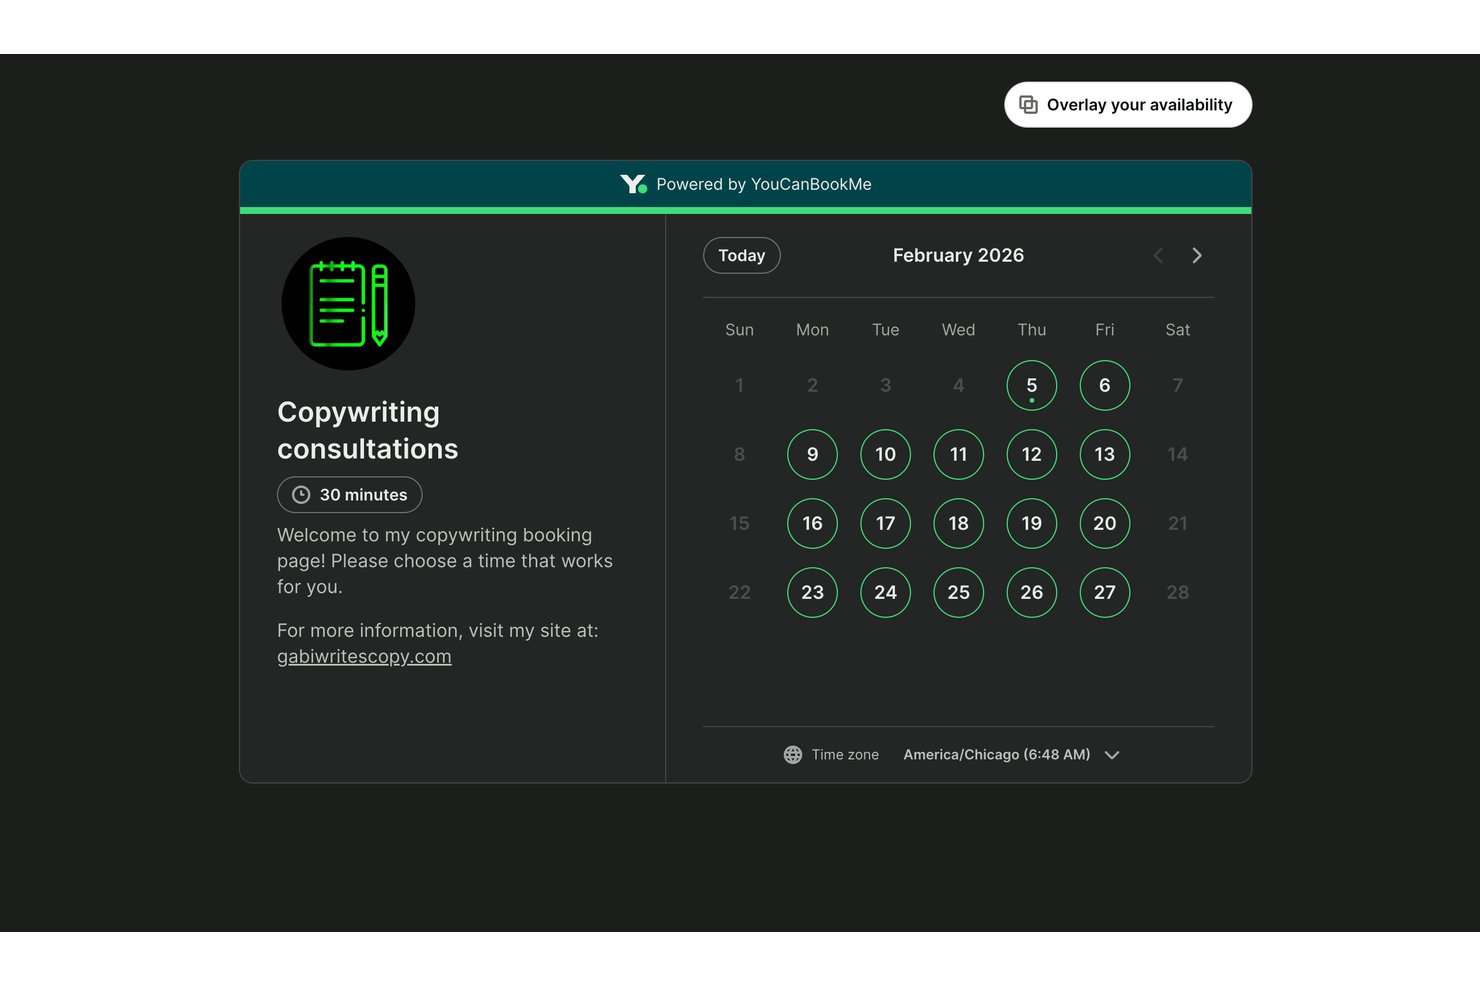
Task: Select February 6 on the calendar
Action: click(1105, 385)
